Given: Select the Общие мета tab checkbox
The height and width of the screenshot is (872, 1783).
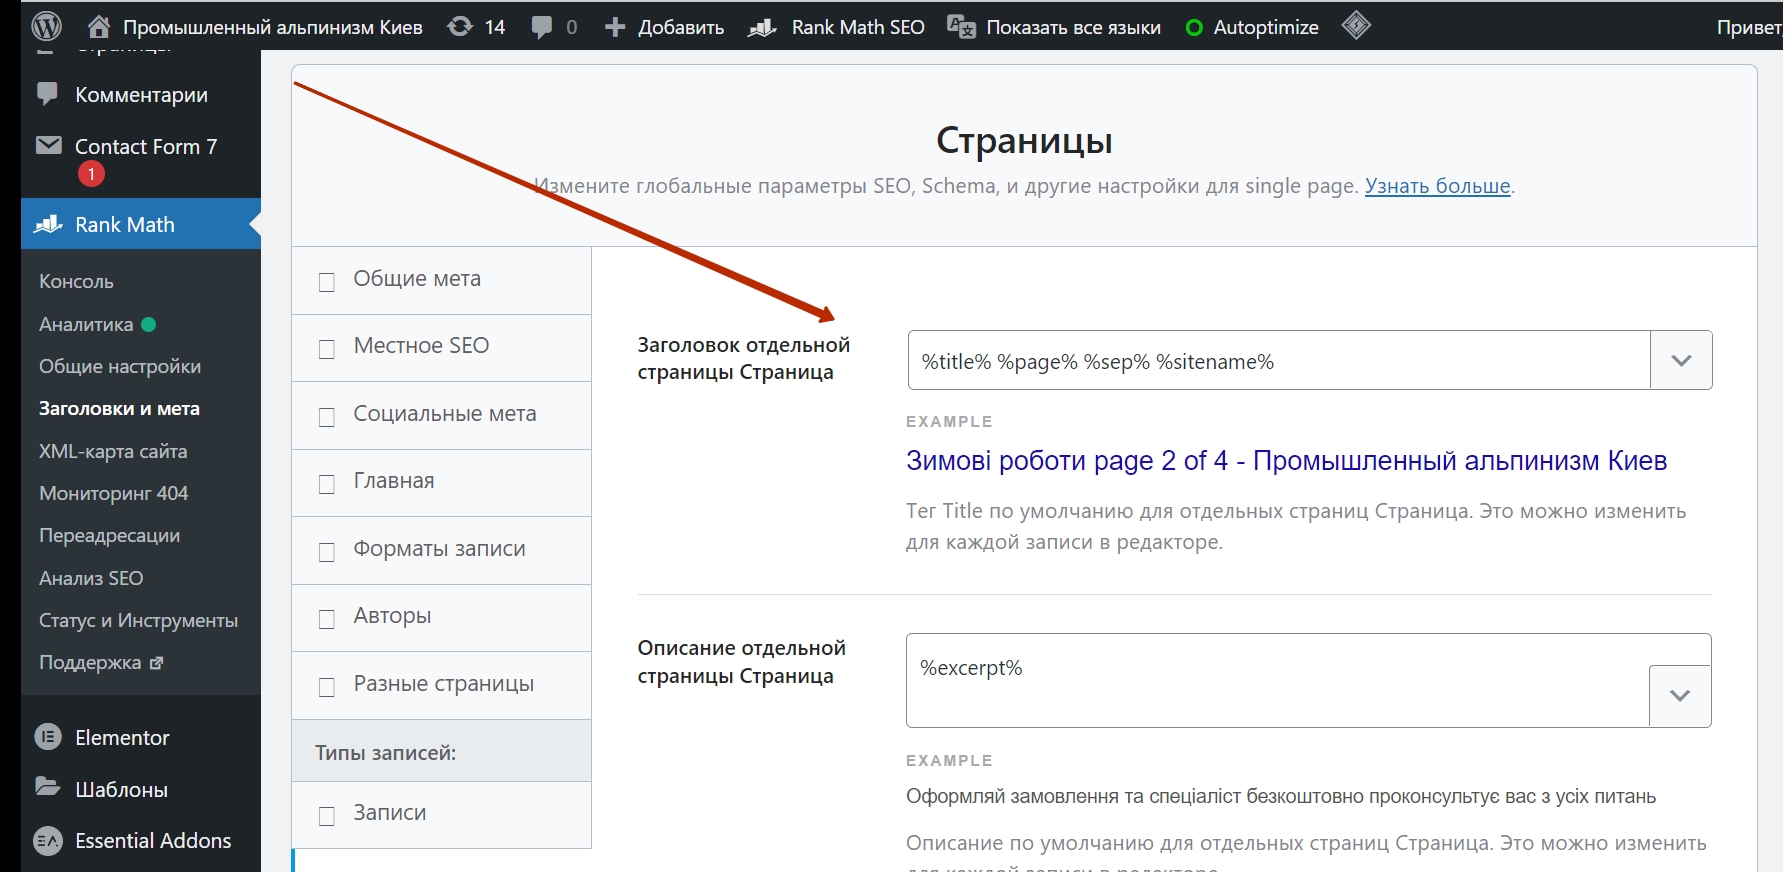Looking at the screenshot, I should (x=327, y=282).
